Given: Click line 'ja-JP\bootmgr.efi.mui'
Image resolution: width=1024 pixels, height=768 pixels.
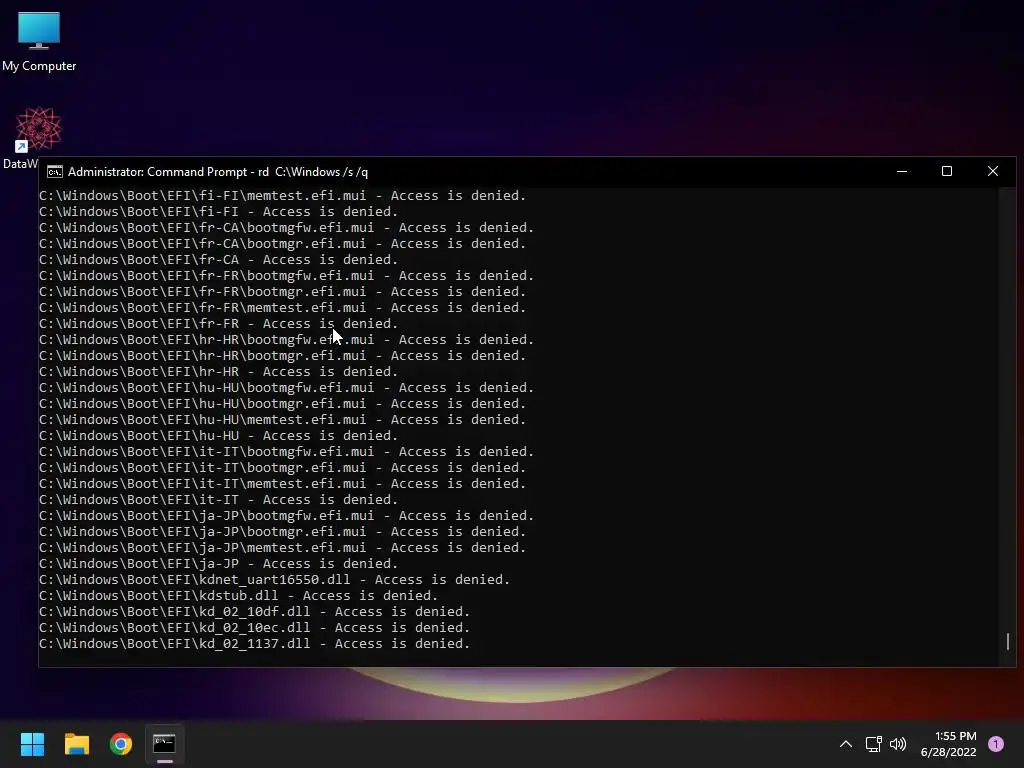Looking at the screenshot, I should [x=283, y=532].
